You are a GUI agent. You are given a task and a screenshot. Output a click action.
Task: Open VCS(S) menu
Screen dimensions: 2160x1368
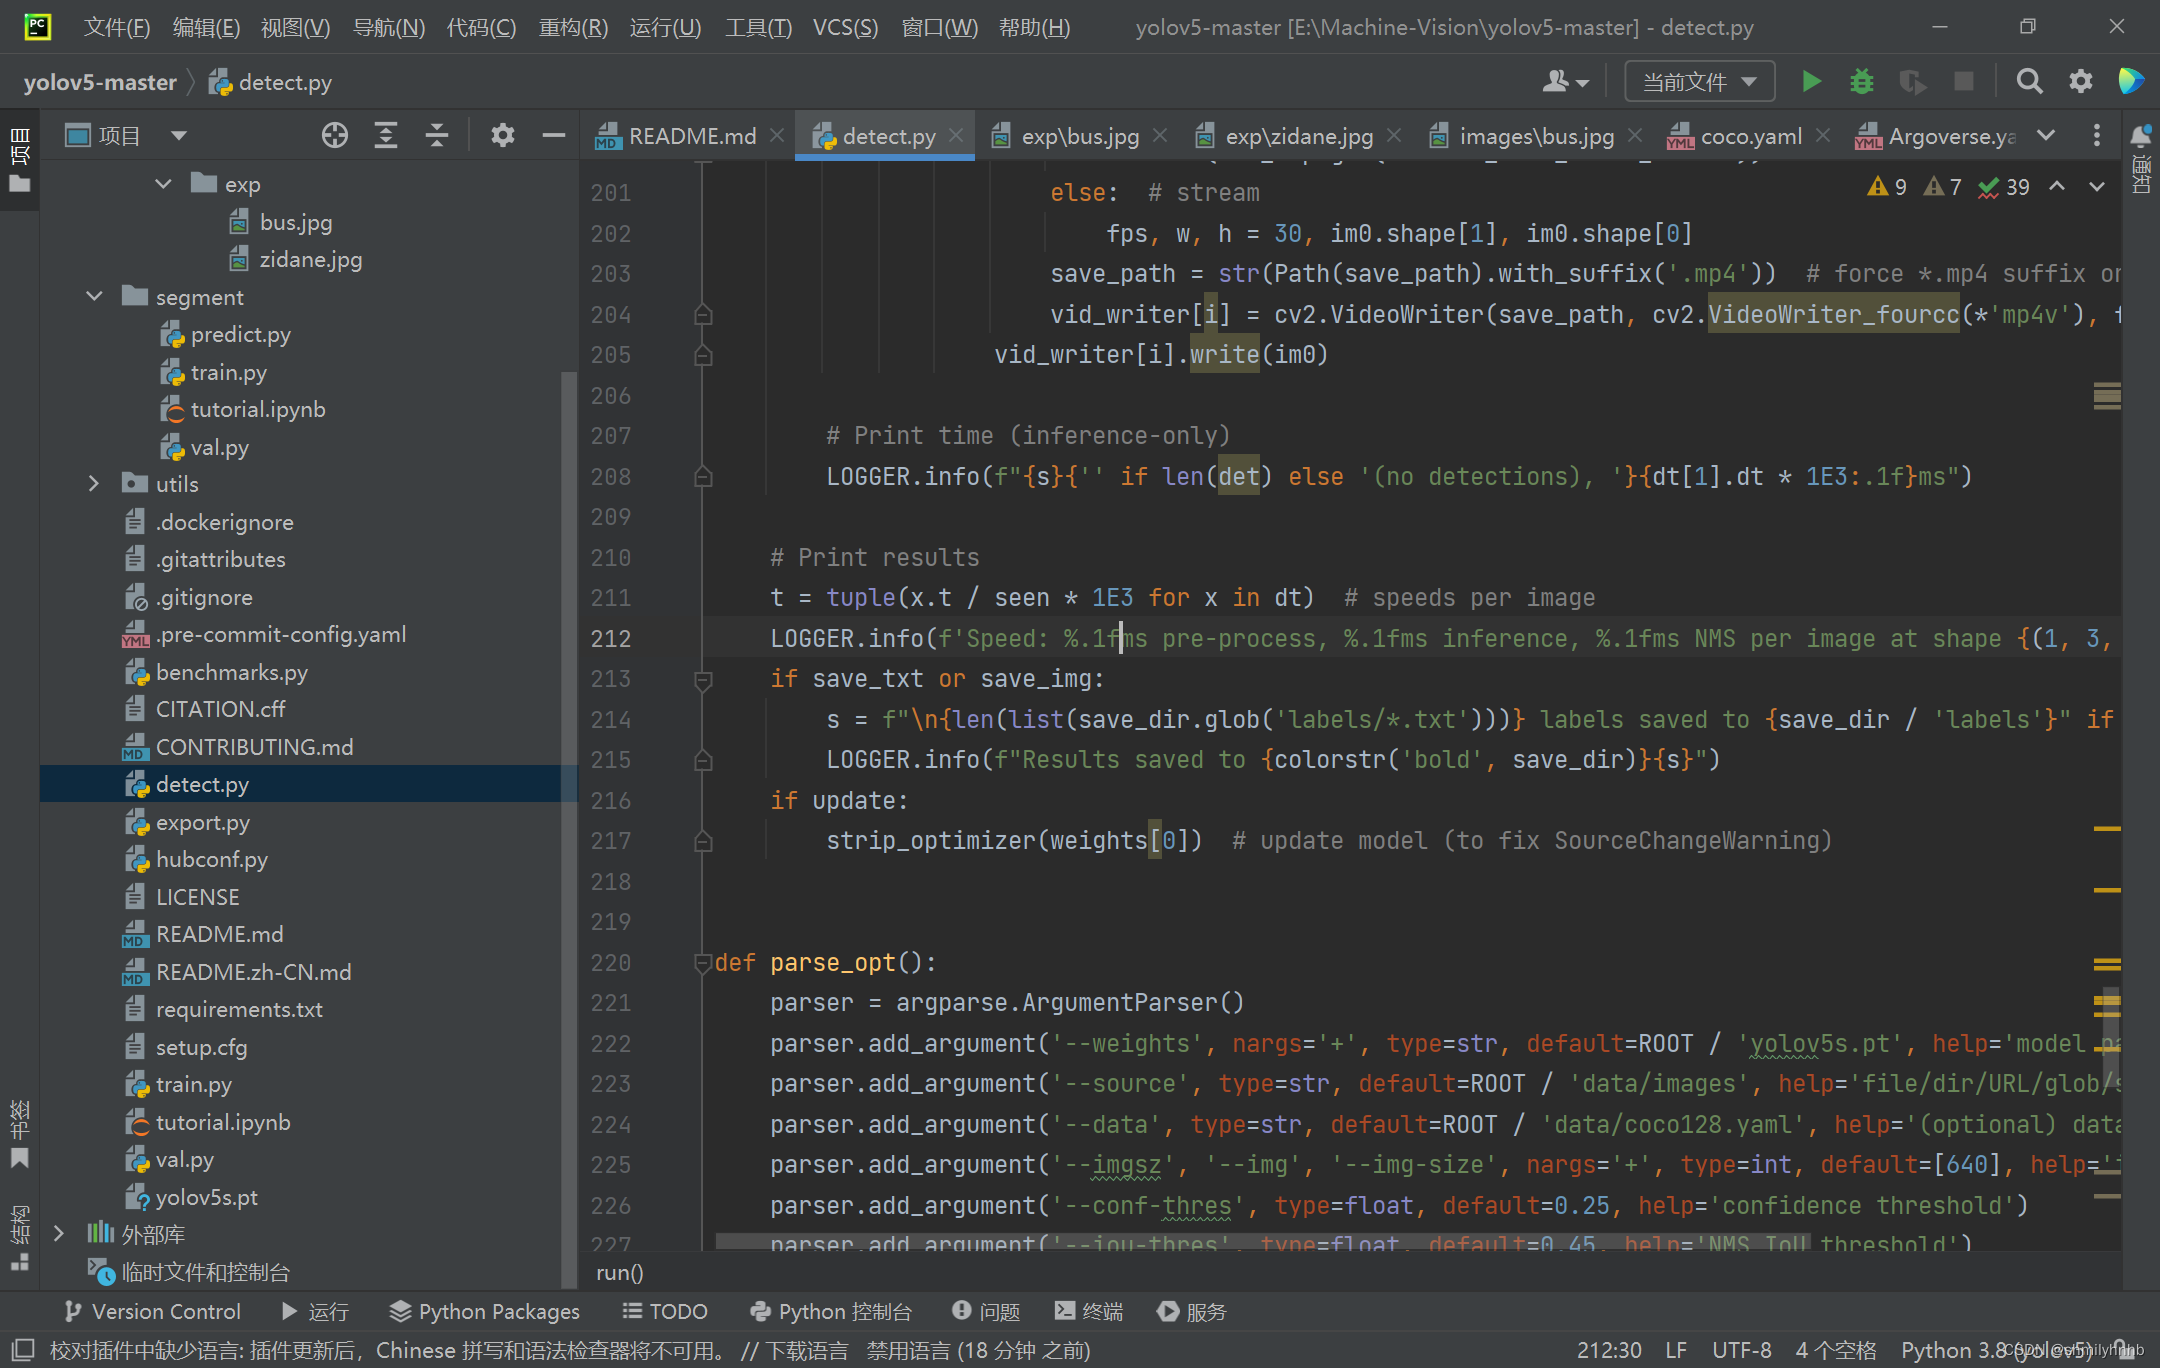tap(846, 27)
